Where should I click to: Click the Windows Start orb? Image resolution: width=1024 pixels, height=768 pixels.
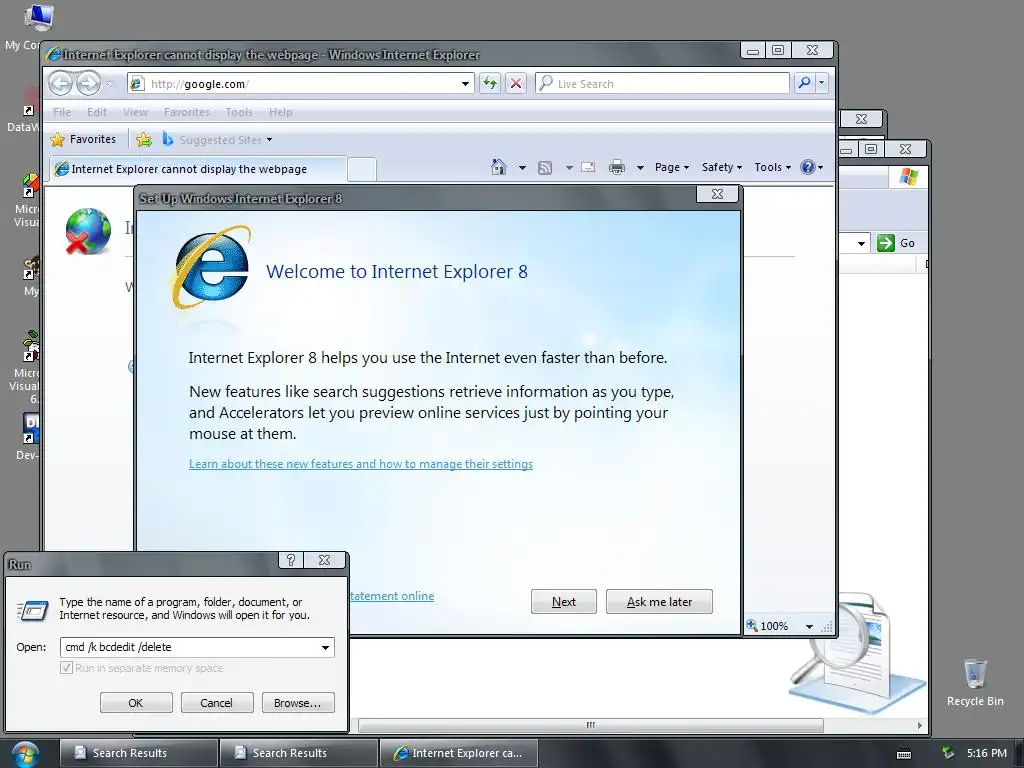click(25, 754)
